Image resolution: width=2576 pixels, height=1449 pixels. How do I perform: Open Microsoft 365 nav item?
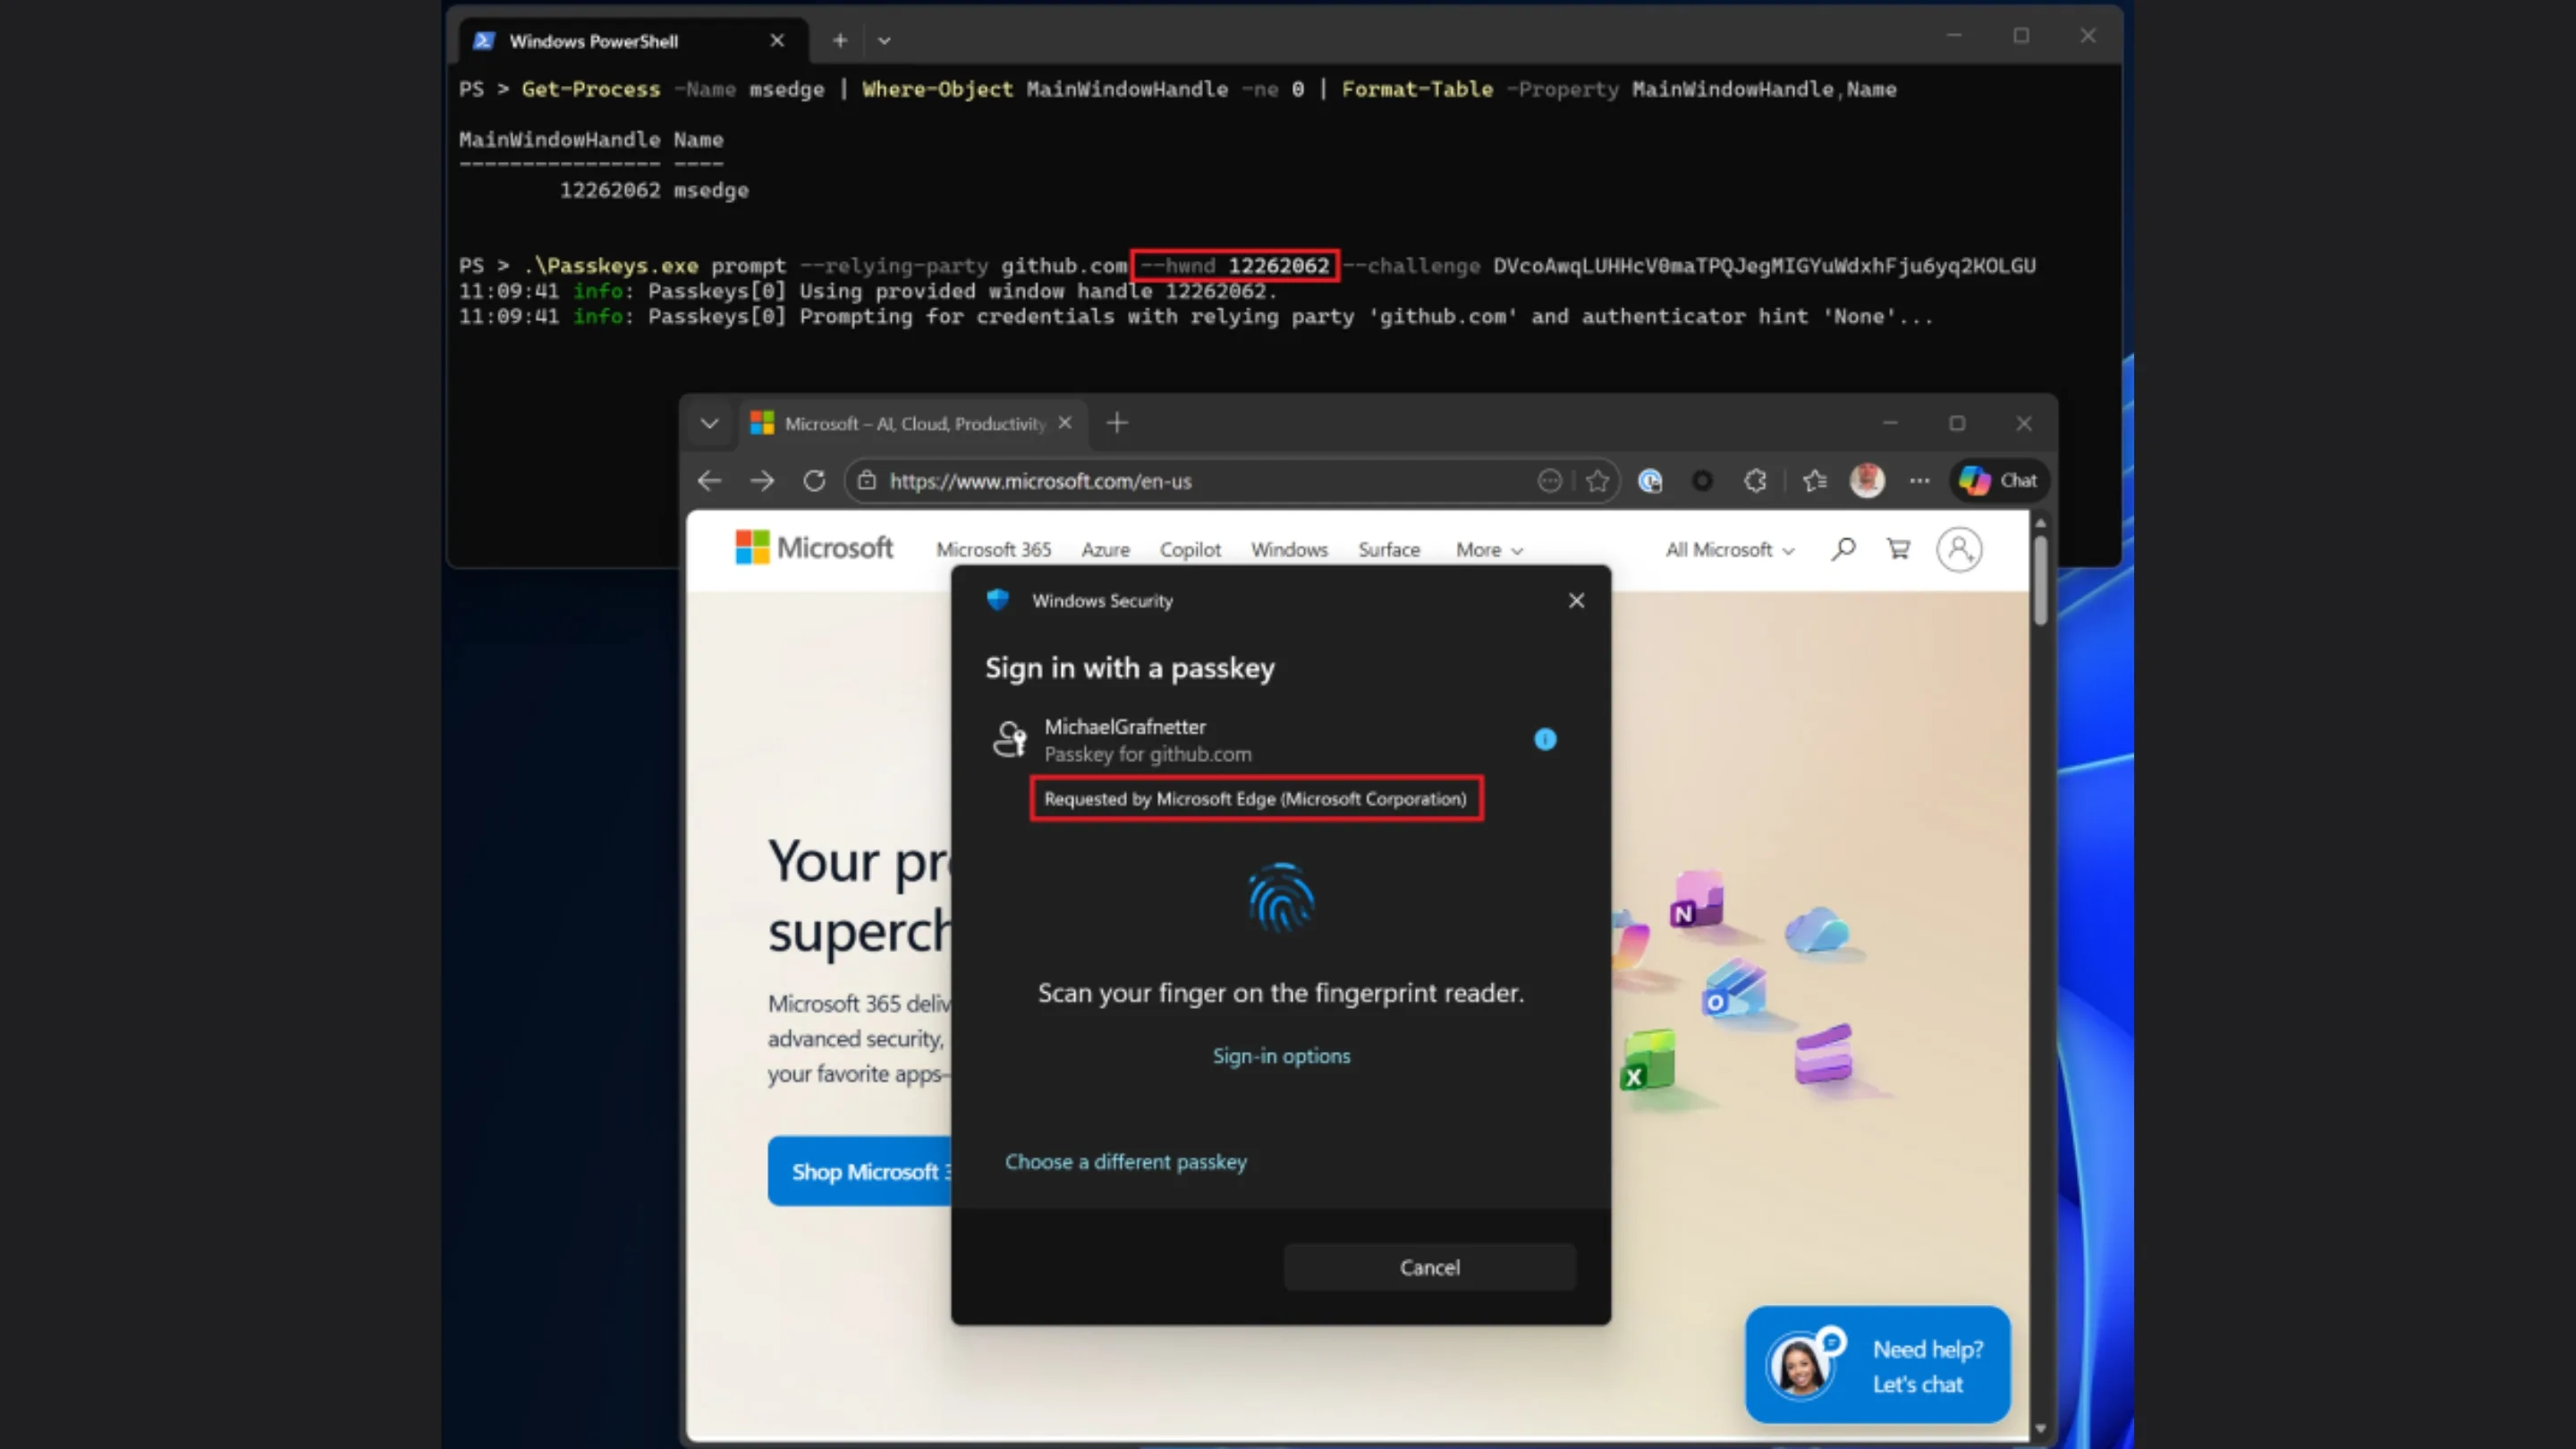tap(993, 550)
